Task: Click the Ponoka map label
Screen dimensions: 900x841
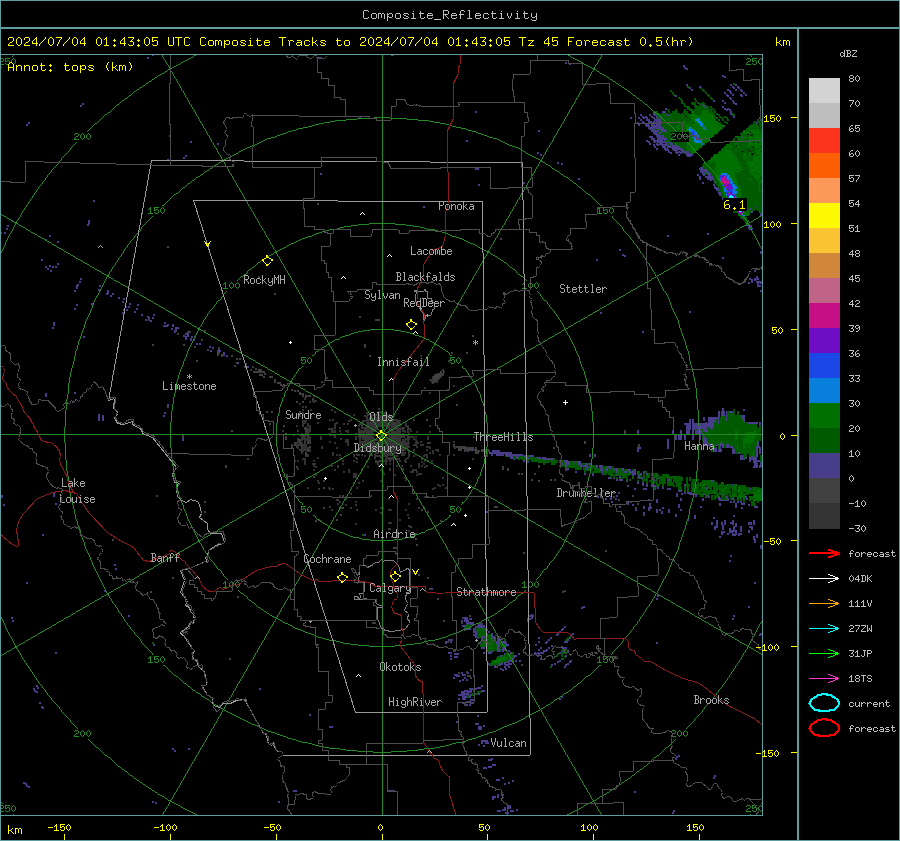Action: tap(456, 206)
